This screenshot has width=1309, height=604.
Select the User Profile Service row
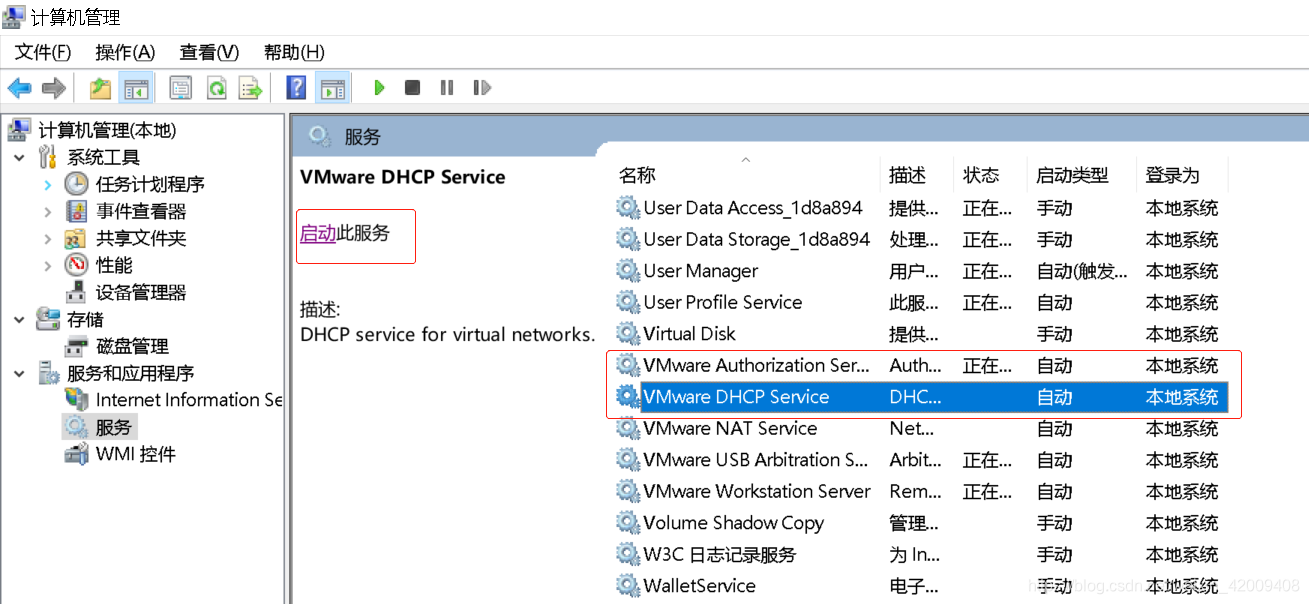click(x=920, y=303)
